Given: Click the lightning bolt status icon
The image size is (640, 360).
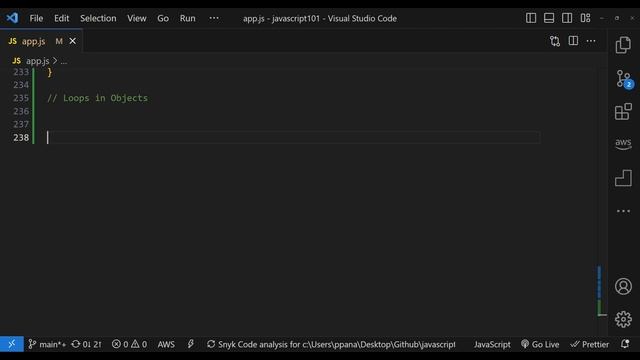Looking at the screenshot, I should click(x=191, y=344).
